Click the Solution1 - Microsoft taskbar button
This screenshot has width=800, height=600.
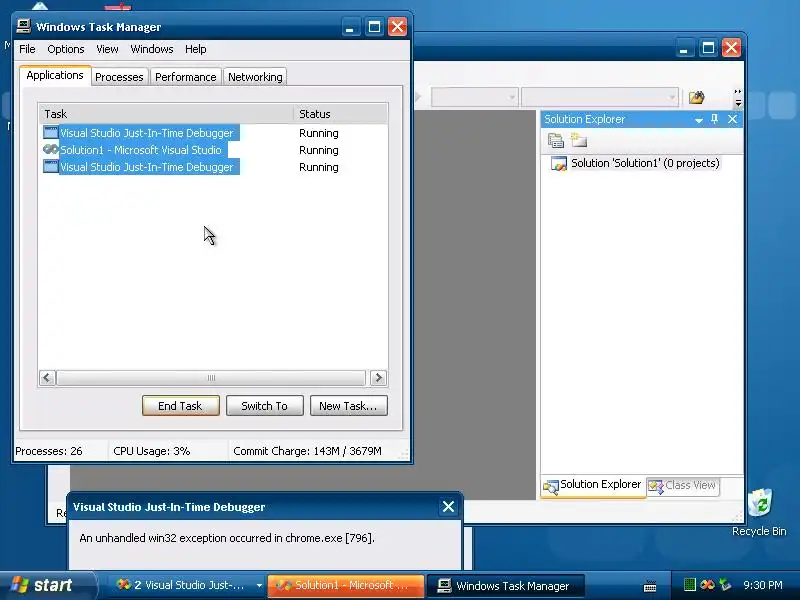pyautogui.click(x=346, y=585)
